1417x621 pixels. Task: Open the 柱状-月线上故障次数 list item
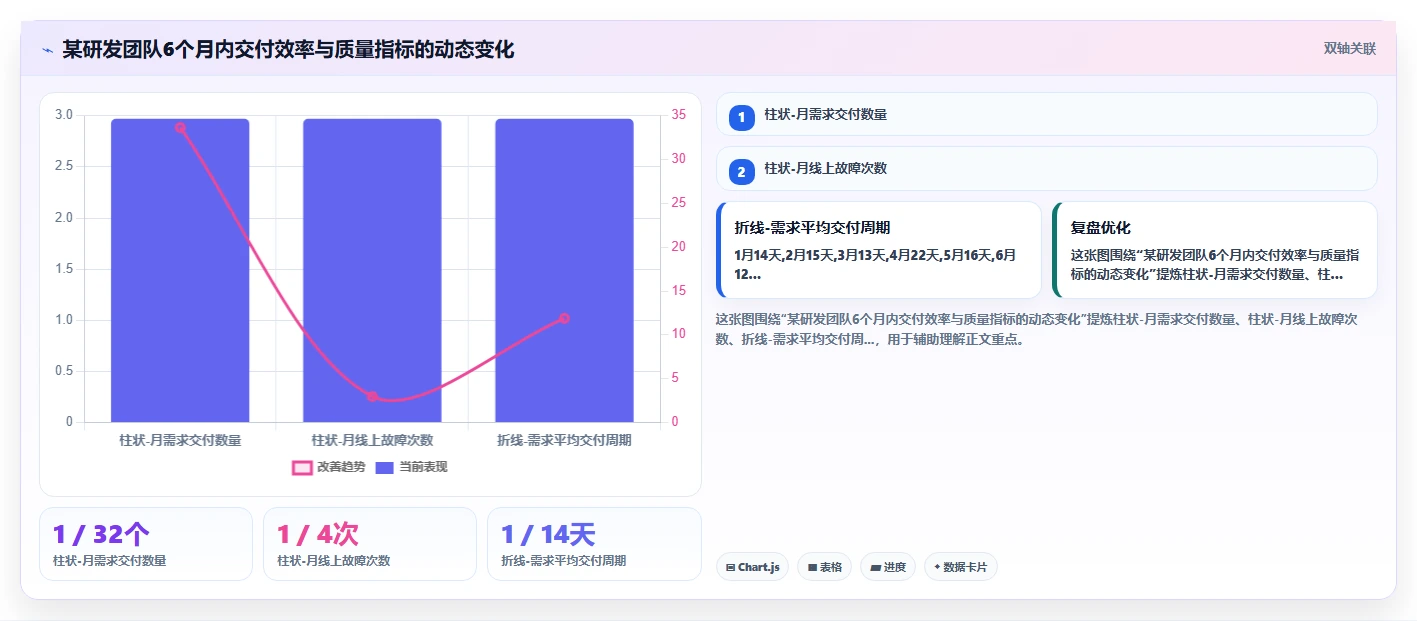pos(1047,169)
